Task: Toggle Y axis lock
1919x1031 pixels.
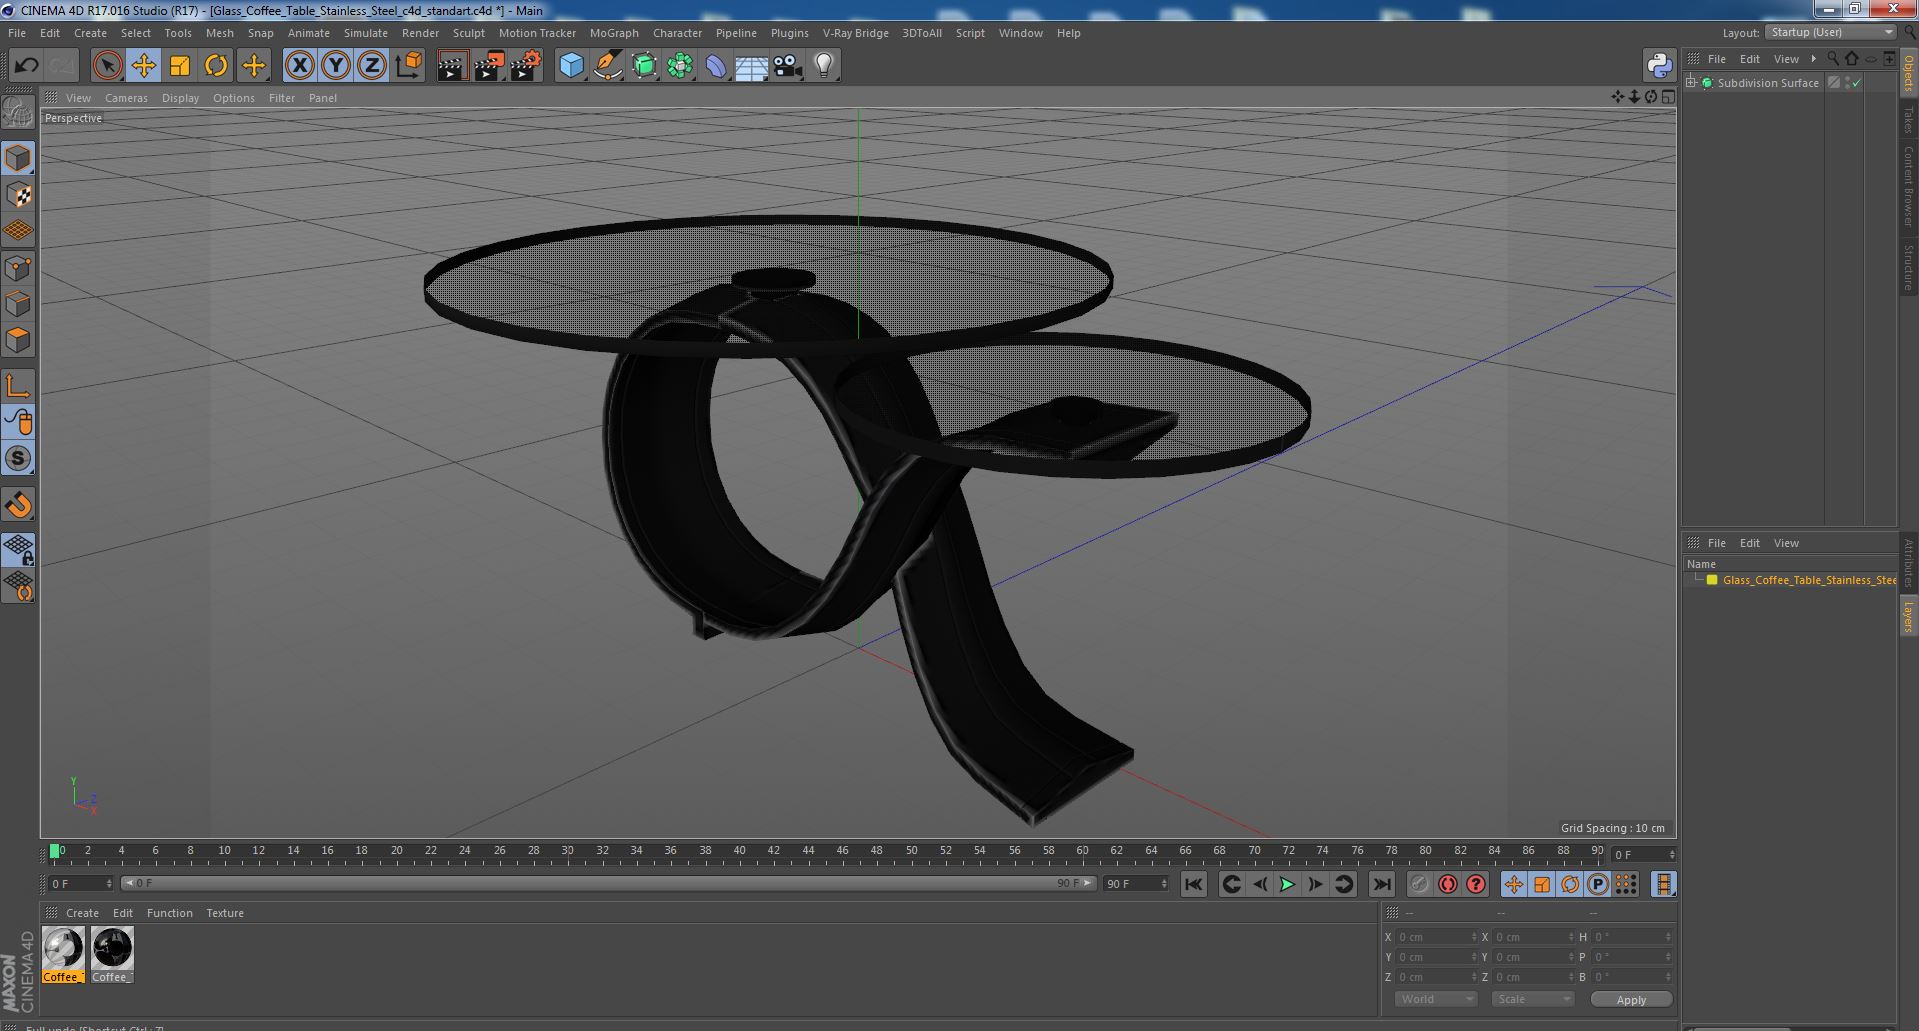Action: [335, 66]
